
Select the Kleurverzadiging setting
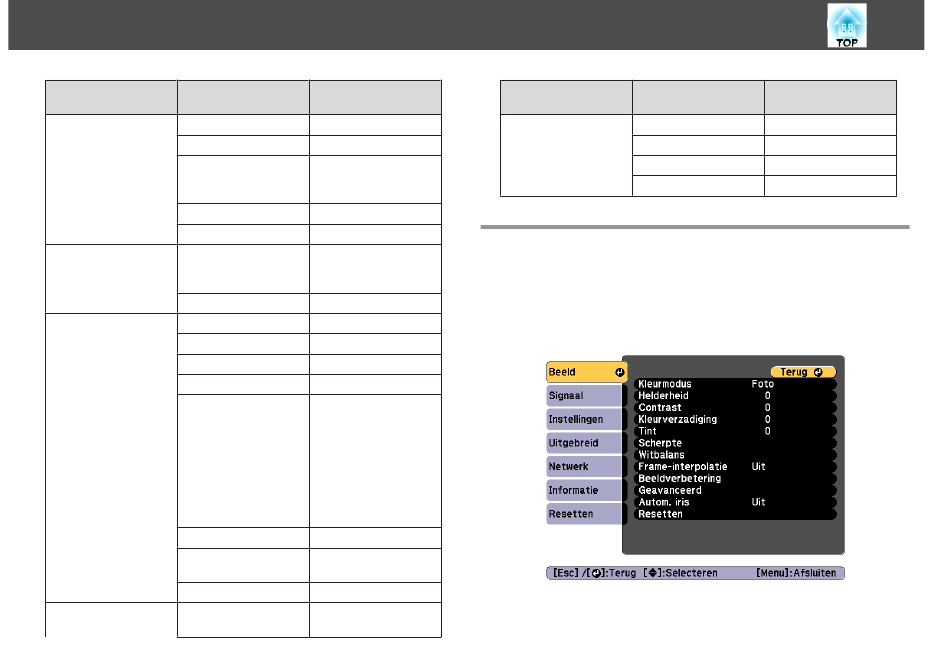(x=735, y=419)
